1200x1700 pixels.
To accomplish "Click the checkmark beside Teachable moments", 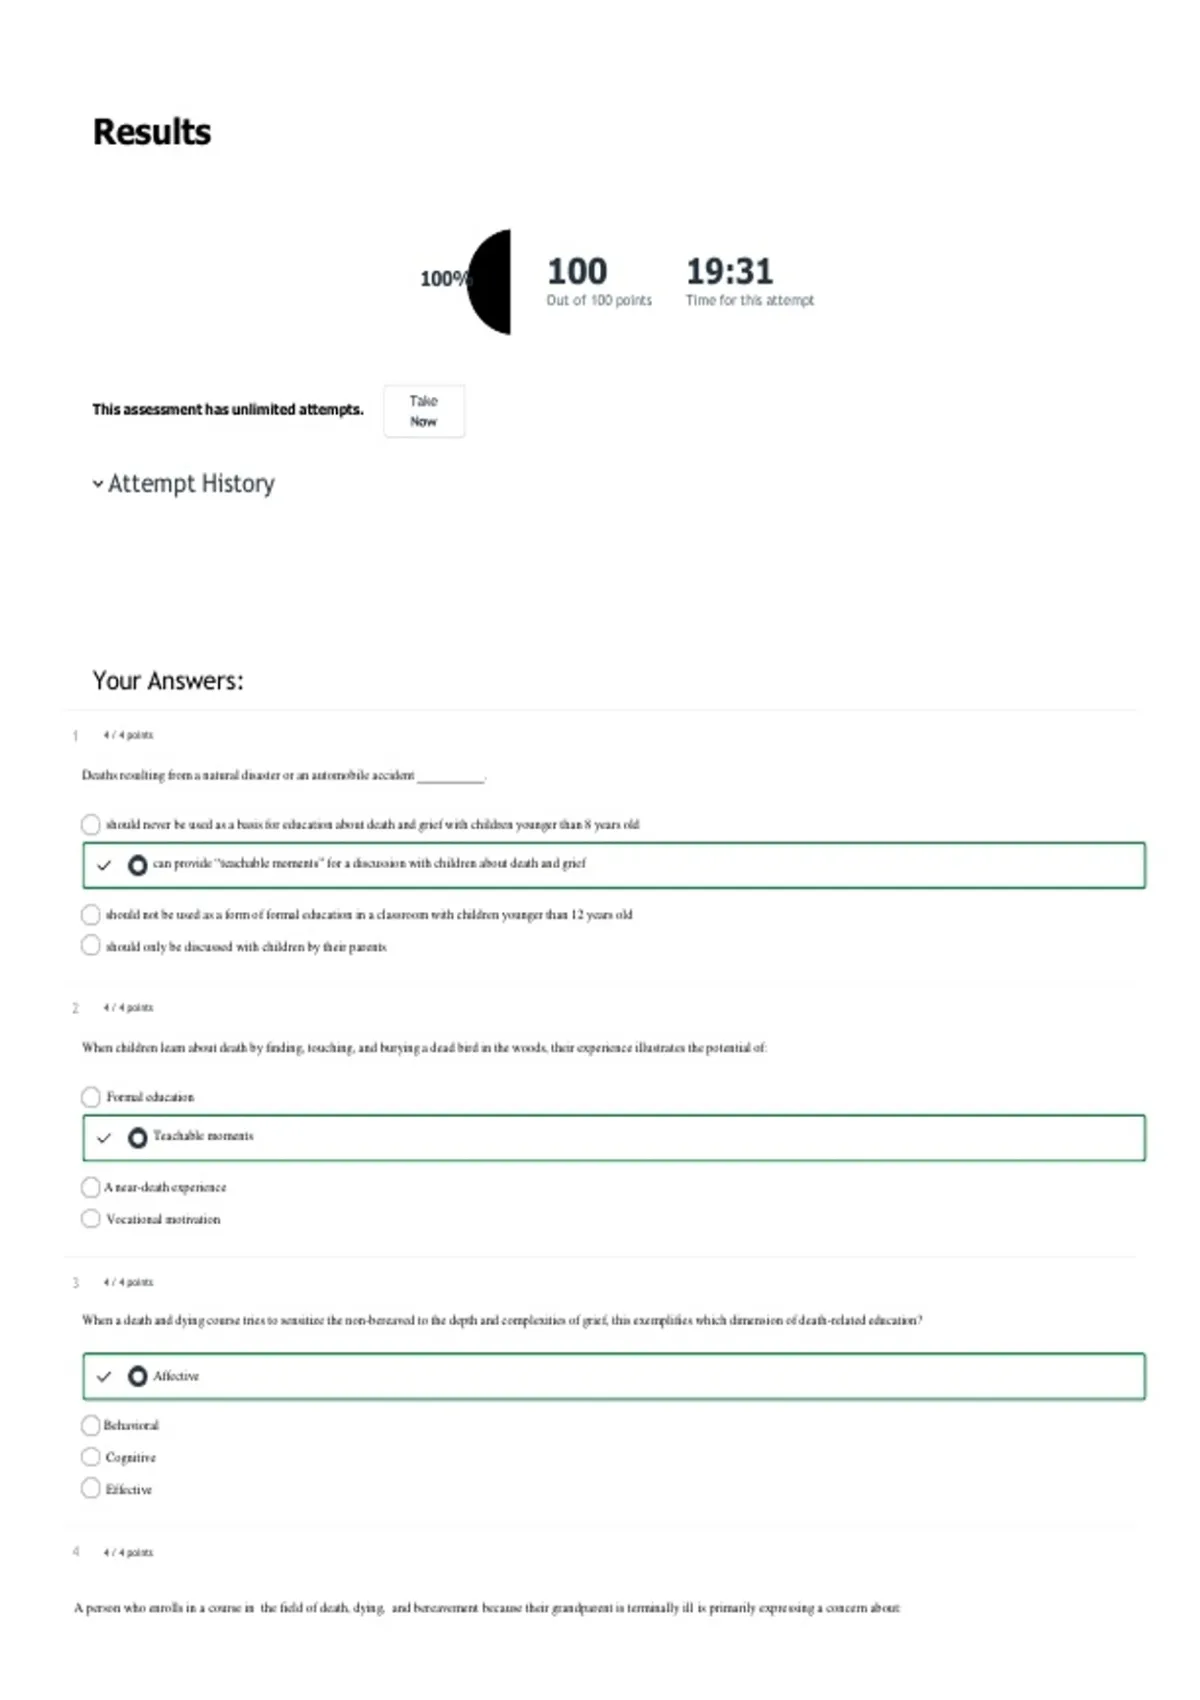I will point(104,1138).
